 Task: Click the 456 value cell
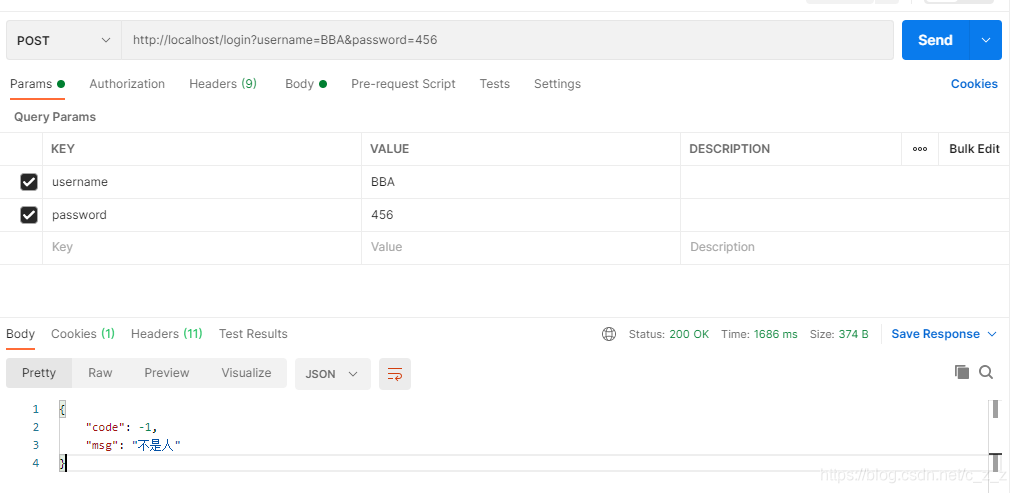521,215
